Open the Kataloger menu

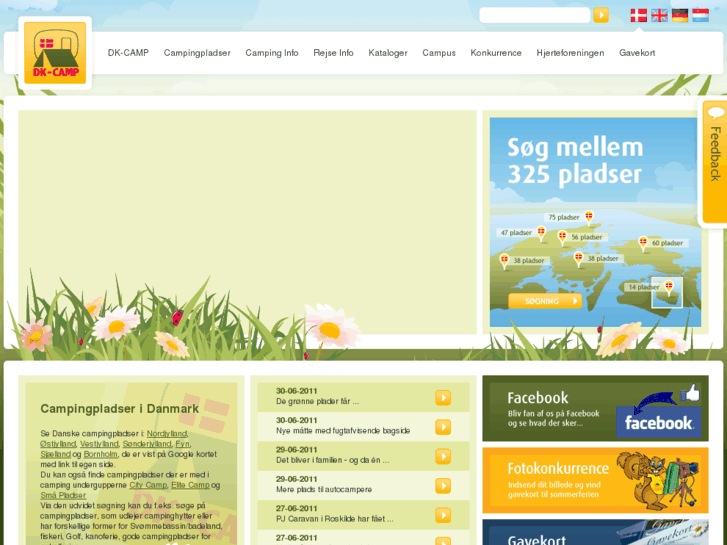388,53
